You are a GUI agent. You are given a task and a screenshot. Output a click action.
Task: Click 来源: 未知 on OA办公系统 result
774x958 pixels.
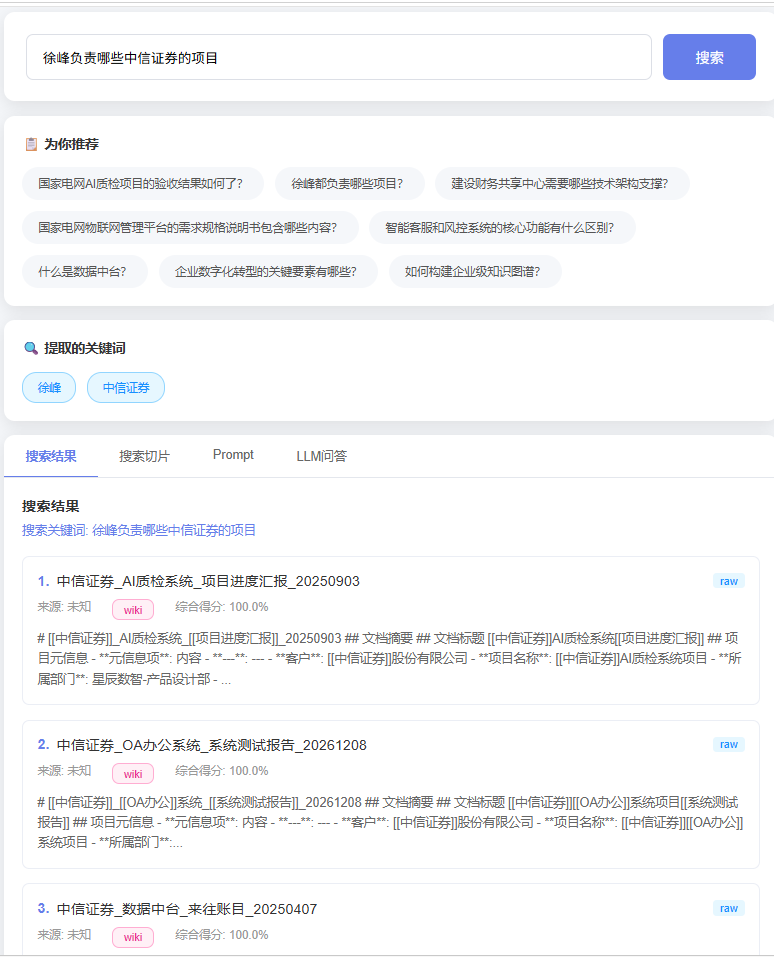(64, 770)
